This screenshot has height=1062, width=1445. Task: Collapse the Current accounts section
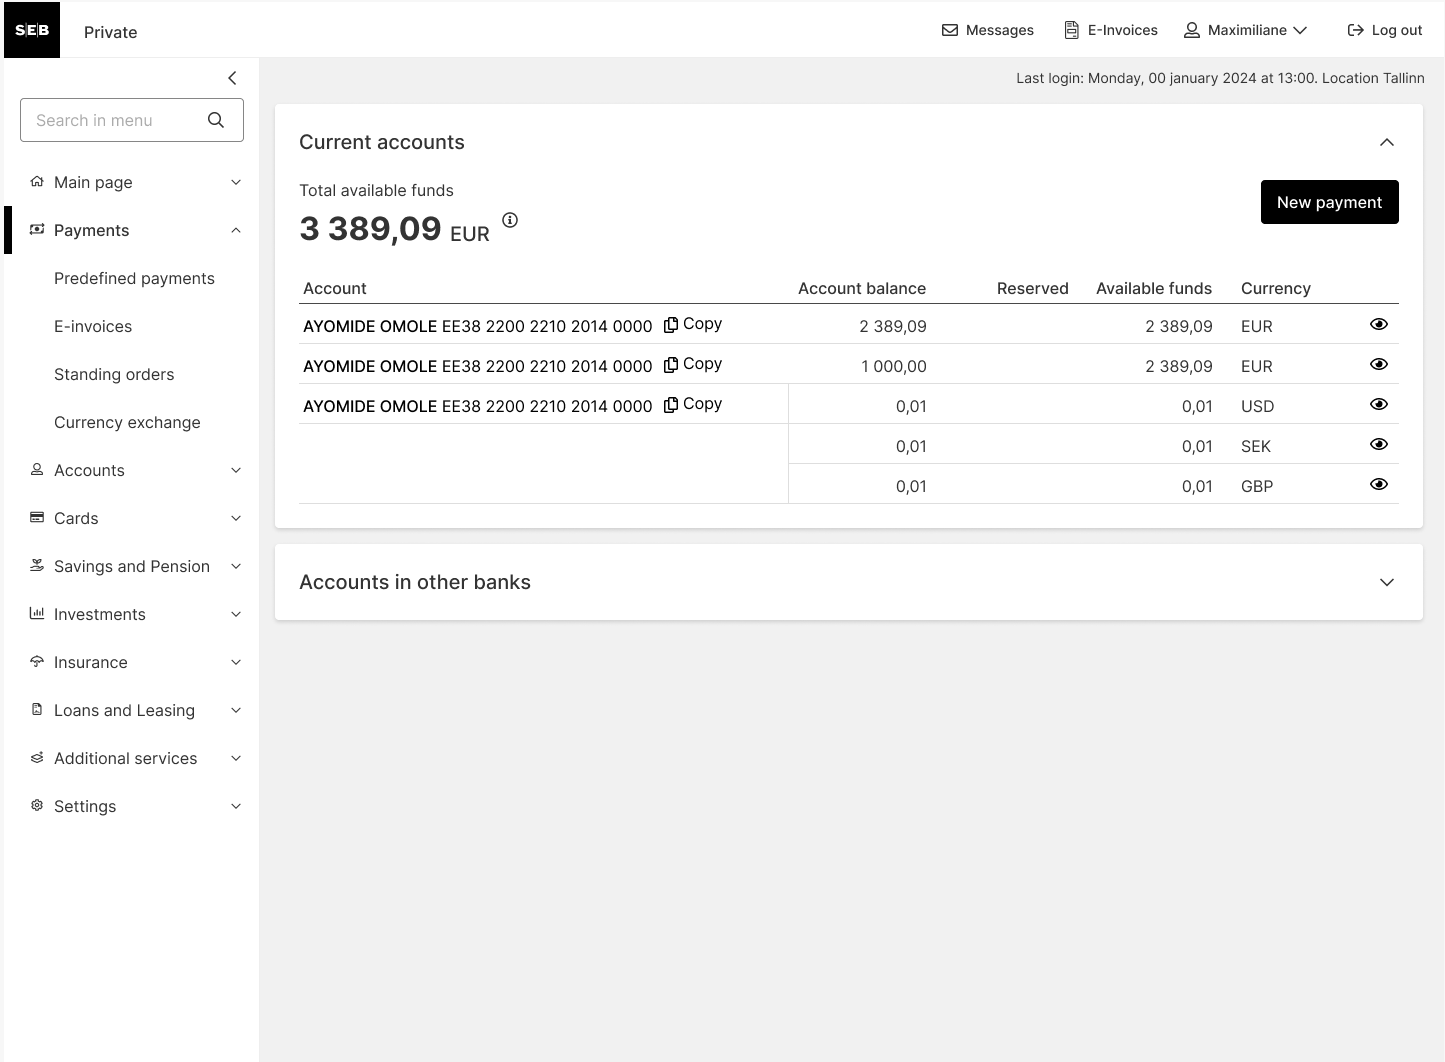1387,142
